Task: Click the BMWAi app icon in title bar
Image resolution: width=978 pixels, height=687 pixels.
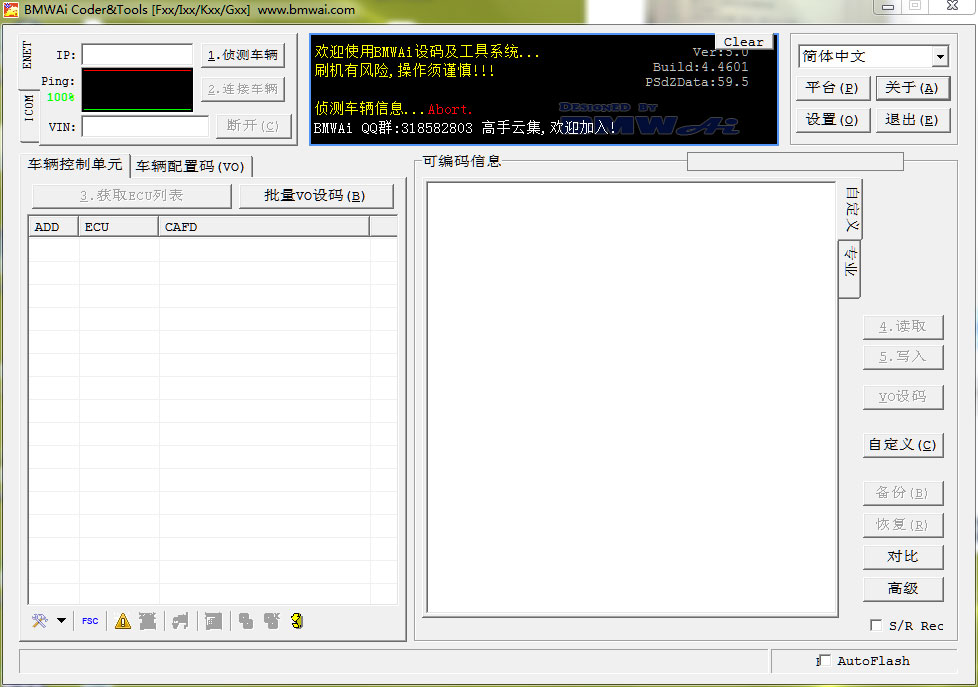Action: point(11,9)
